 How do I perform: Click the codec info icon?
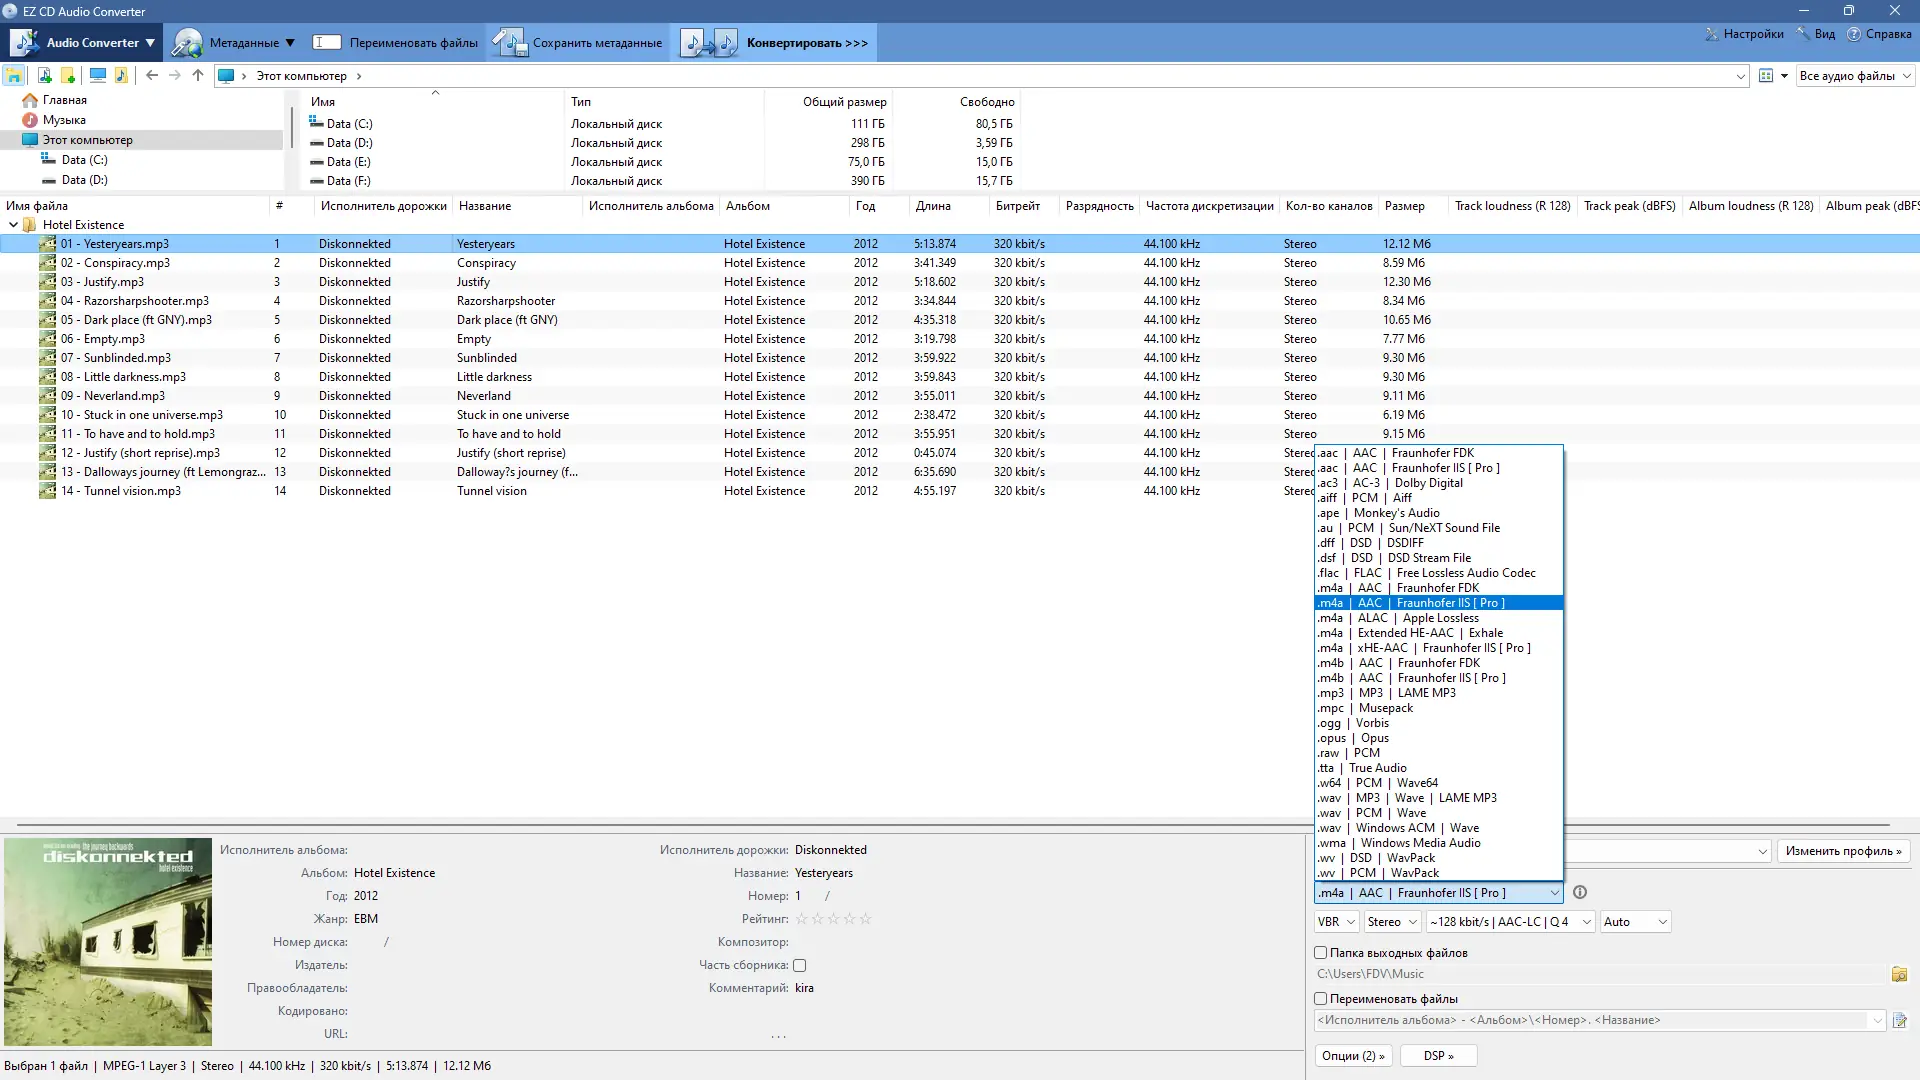click(x=1580, y=893)
